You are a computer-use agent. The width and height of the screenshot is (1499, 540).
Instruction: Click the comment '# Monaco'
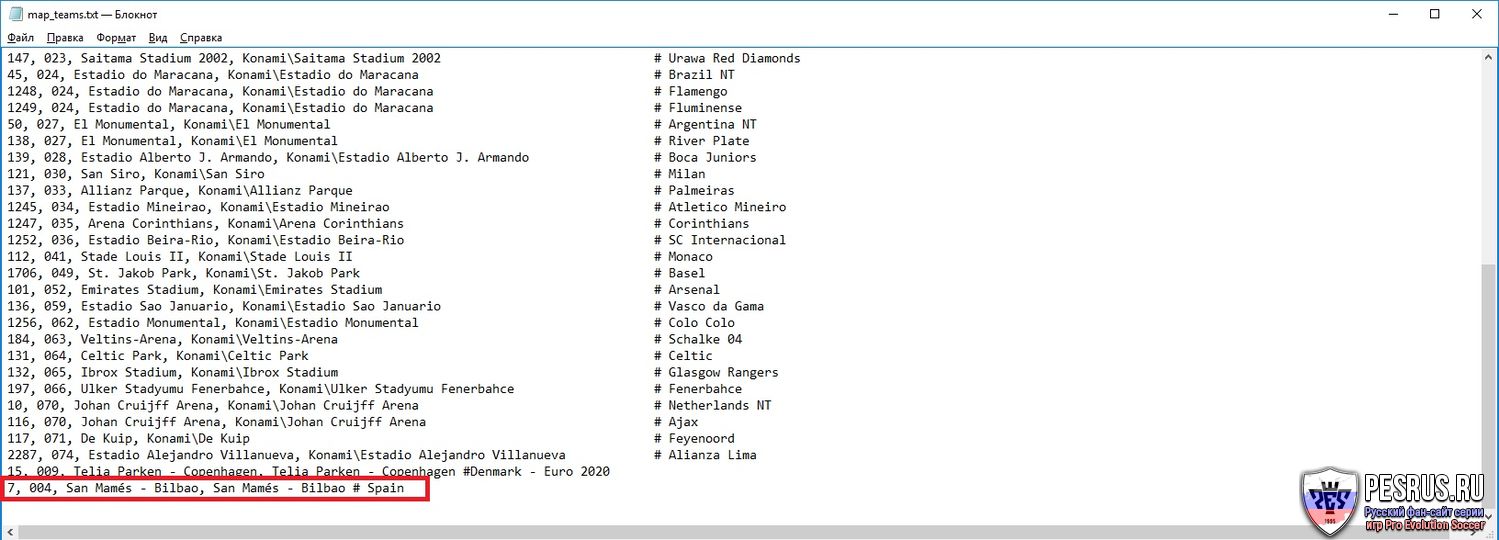click(683, 256)
